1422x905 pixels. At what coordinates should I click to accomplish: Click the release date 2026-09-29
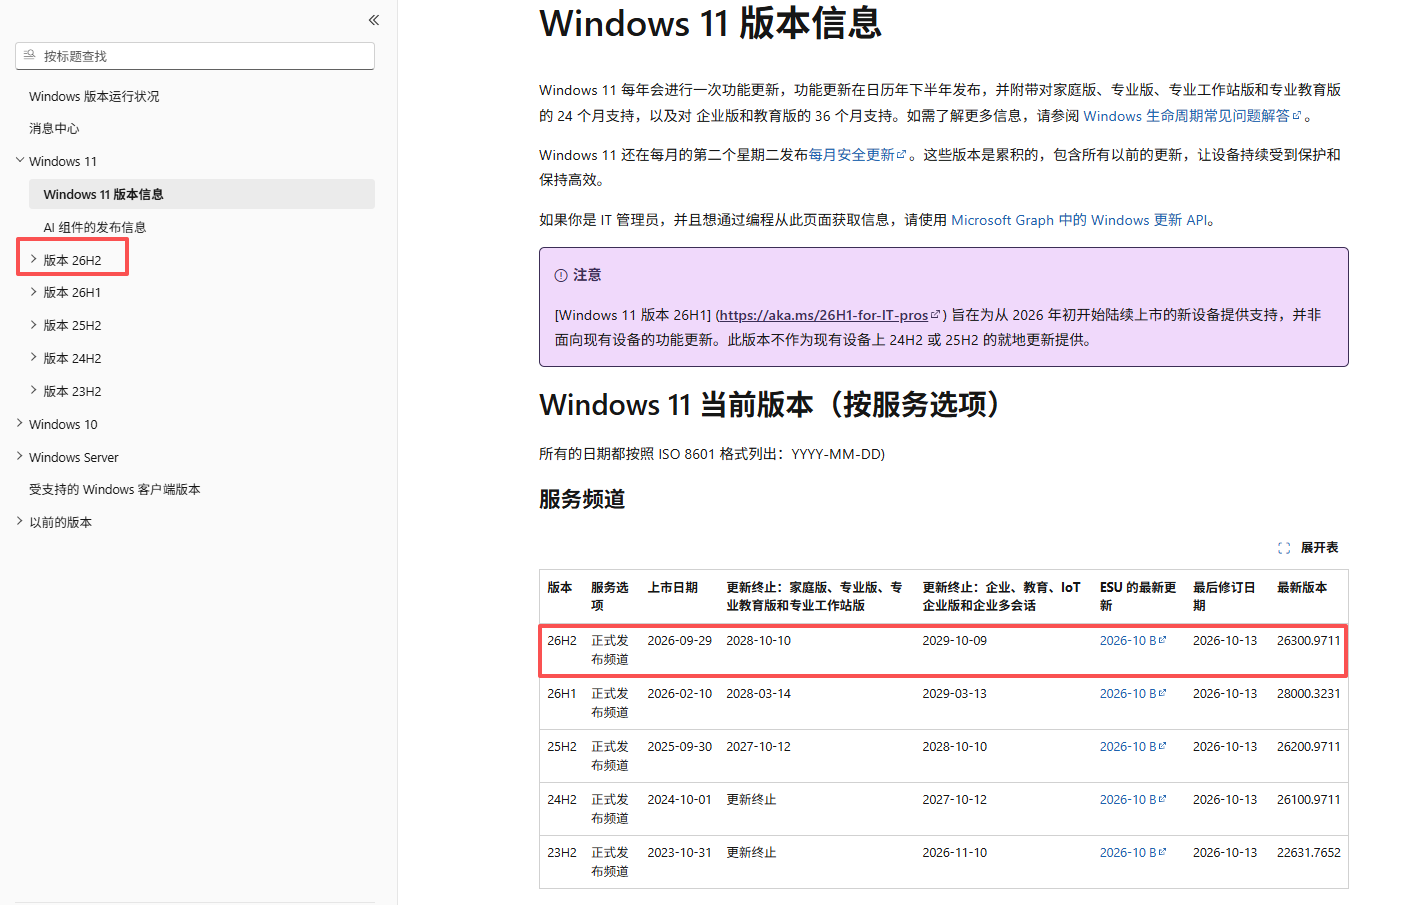(x=680, y=641)
